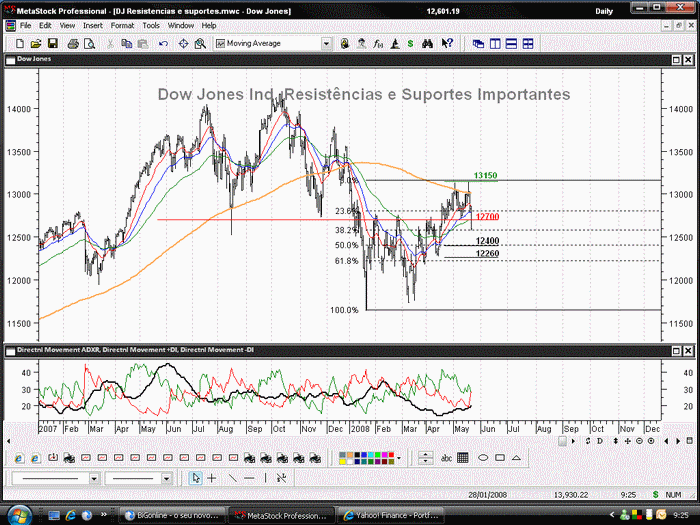Save the chart with the floppy disk icon

point(53,44)
